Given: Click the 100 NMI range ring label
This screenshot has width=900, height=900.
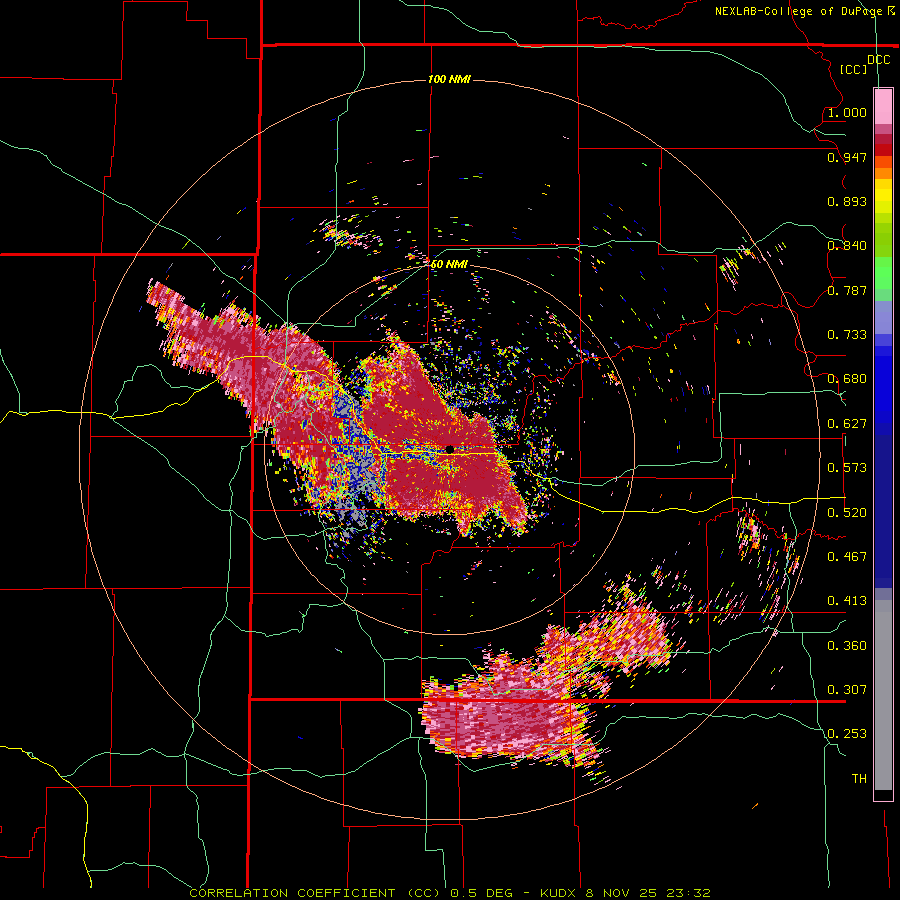Looking at the screenshot, I should point(449,79).
